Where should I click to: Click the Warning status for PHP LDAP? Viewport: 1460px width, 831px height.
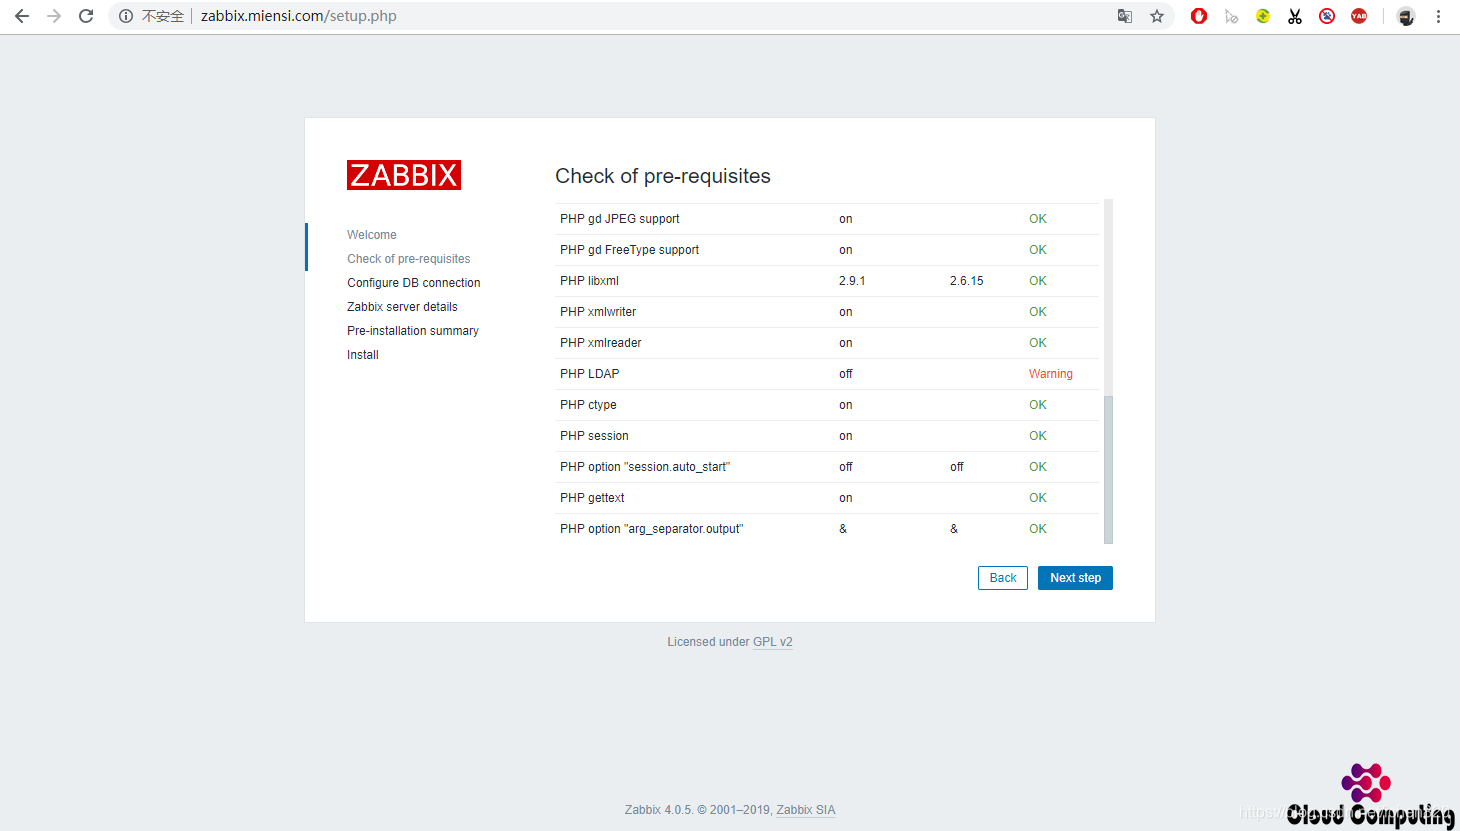pos(1051,374)
